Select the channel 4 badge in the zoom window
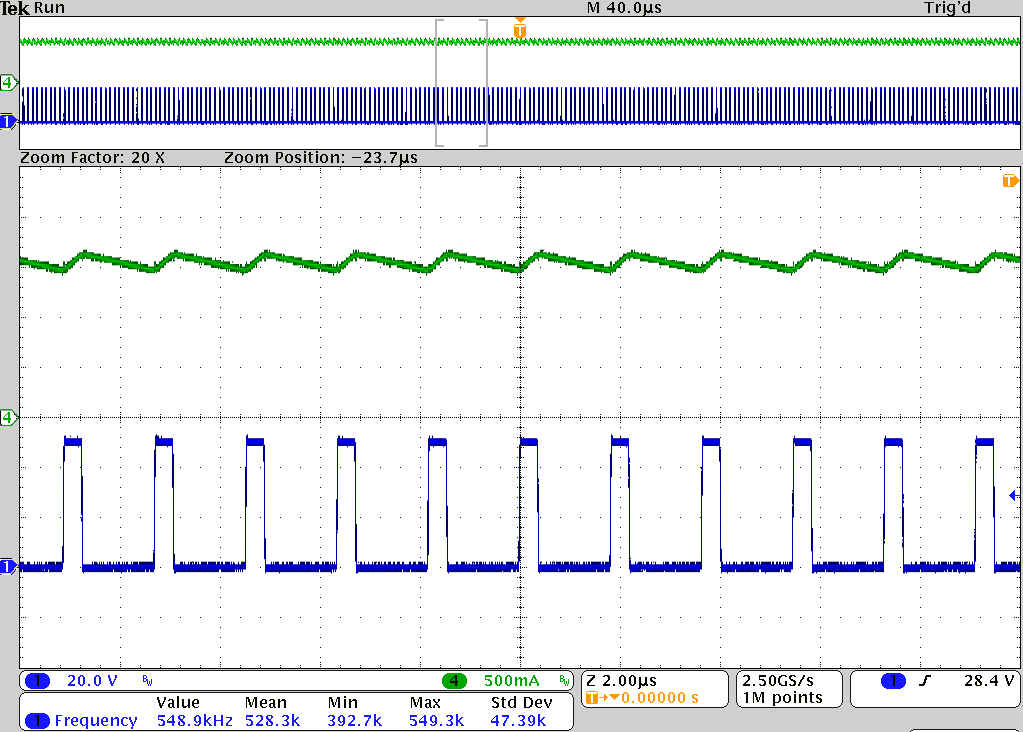The width and height of the screenshot is (1023, 732). click(x=8, y=419)
